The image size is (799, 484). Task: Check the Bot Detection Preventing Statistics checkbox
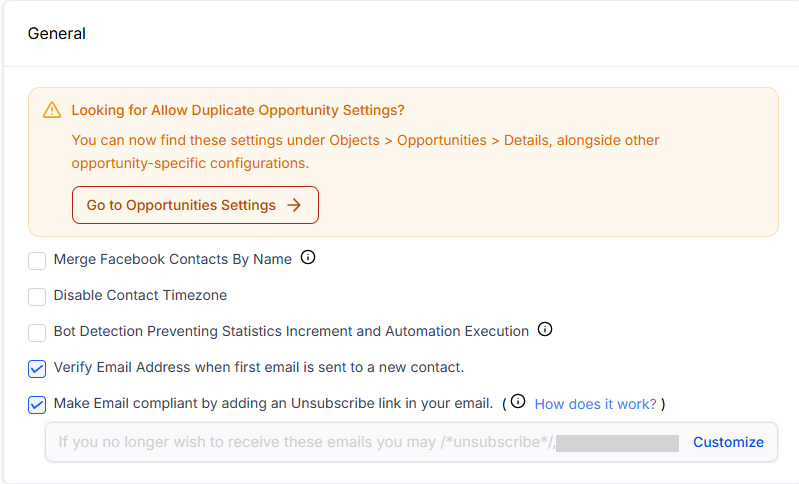tap(37, 333)
